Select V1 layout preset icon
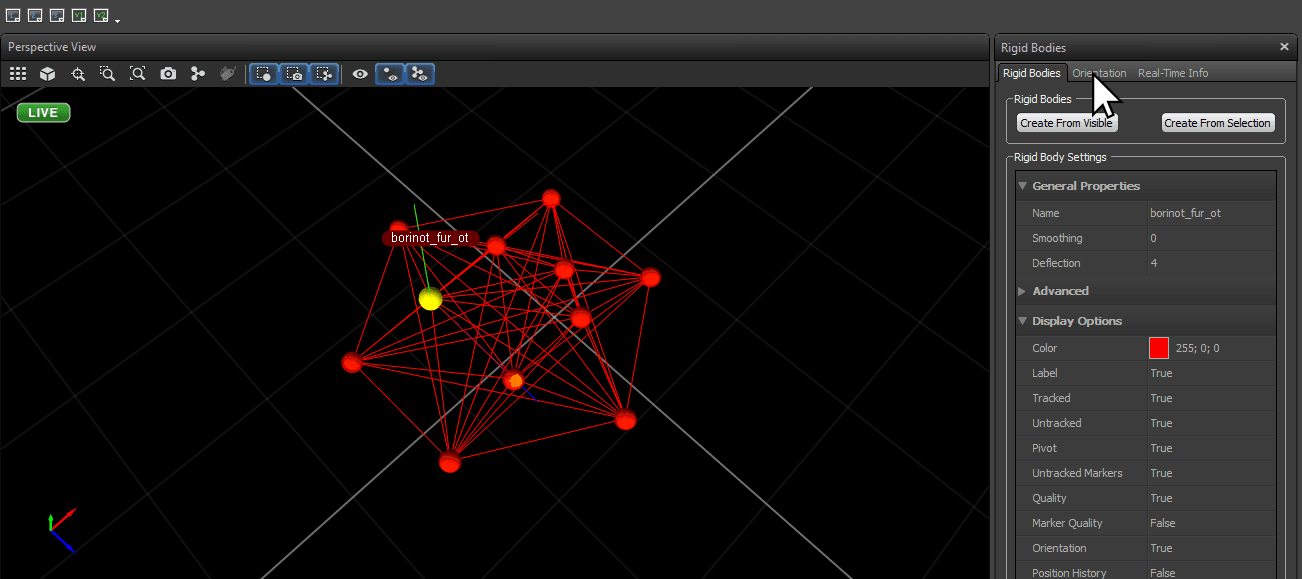The height and width of the screenshot is (579, 1302). coord(79,15)
